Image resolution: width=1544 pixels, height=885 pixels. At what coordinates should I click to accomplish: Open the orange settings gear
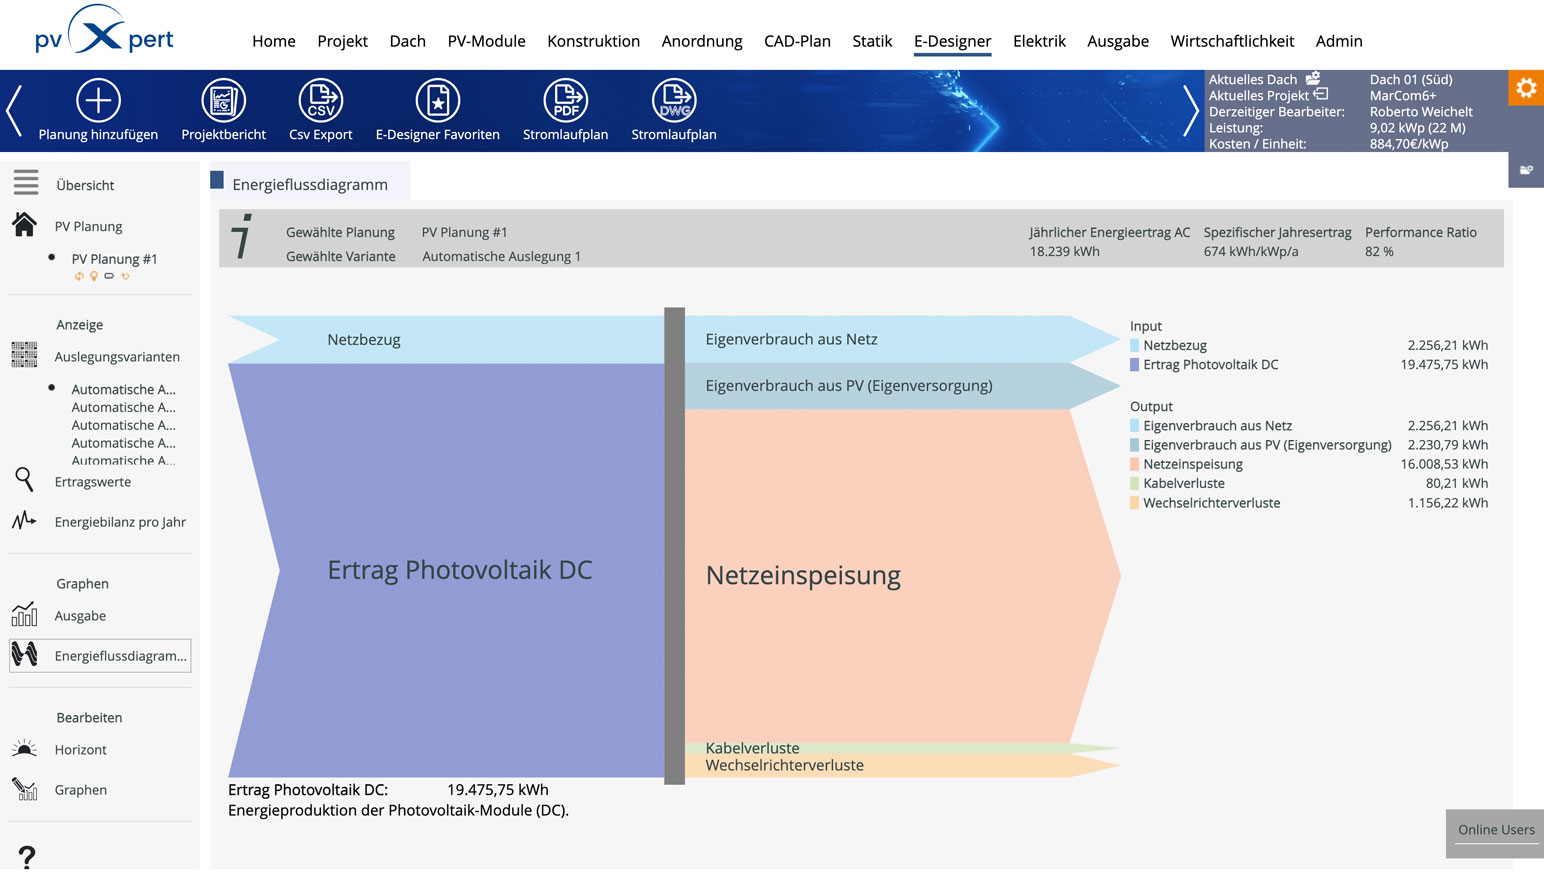(1525, 88)
